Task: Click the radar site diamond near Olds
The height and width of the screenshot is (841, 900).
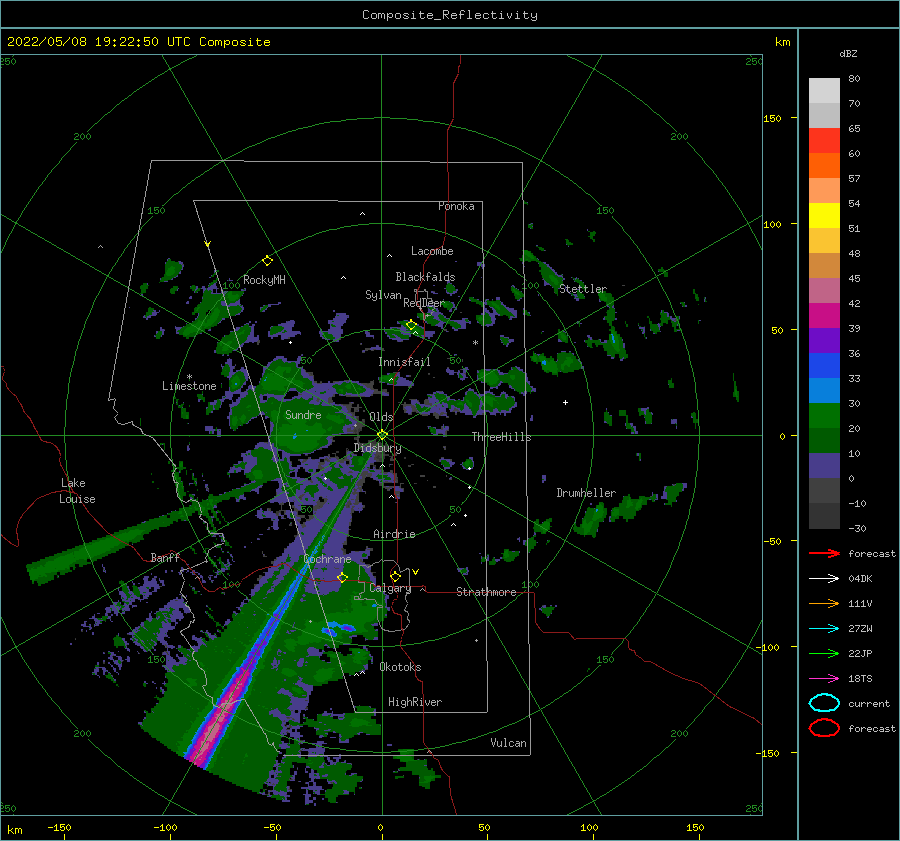Action: click(382, 435)
